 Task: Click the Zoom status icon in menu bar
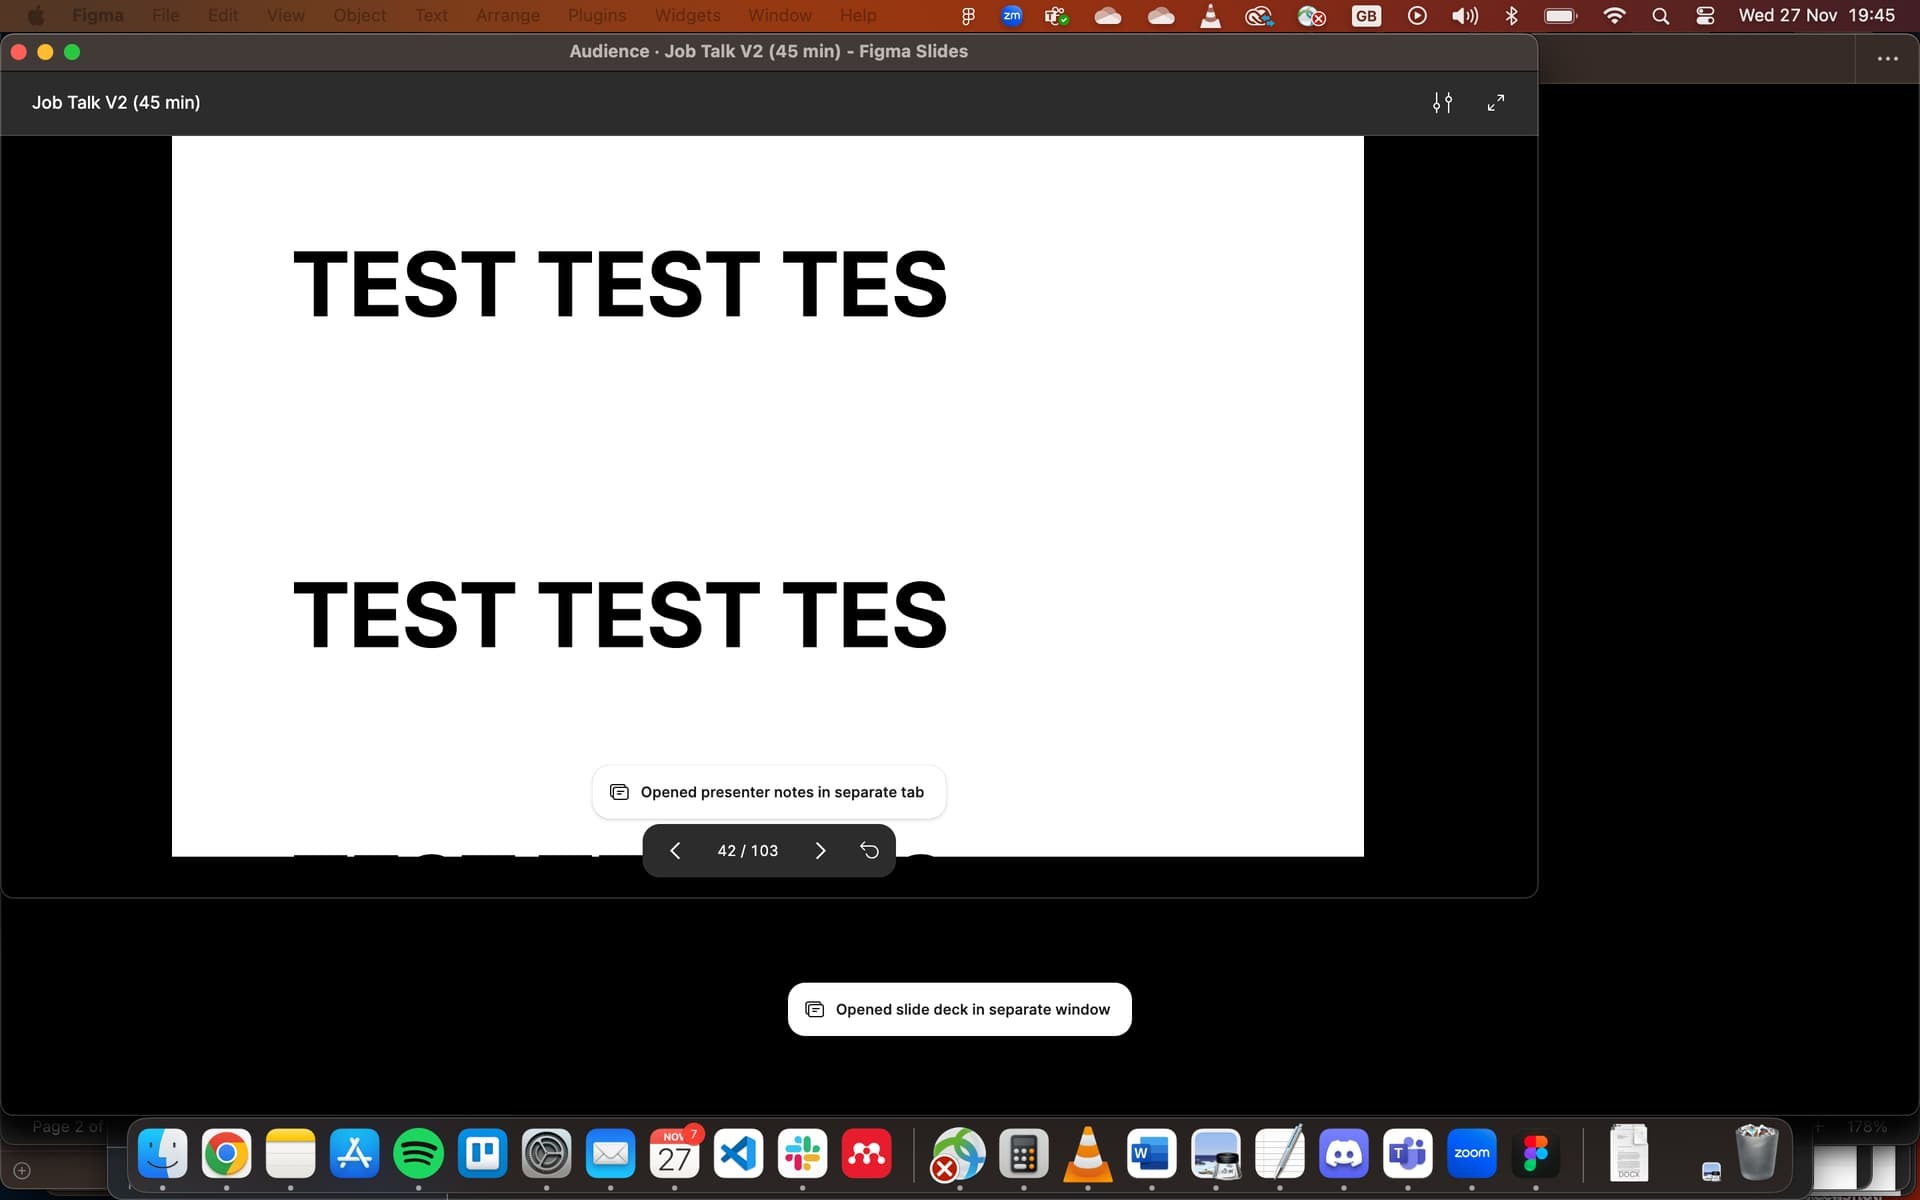1012,16
